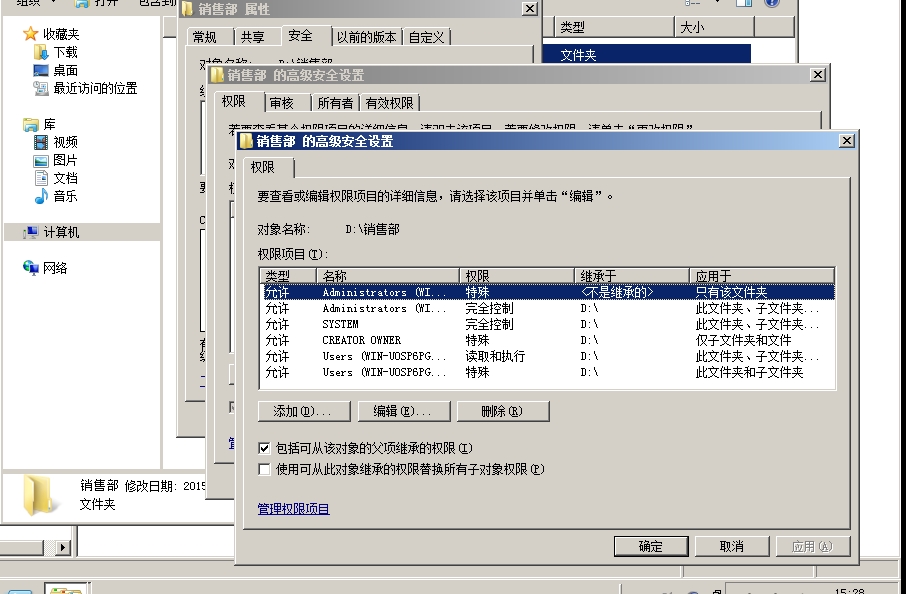Select the CREATOR OWNER permission entry
This screenshot has width=906, height=594.
coord(547,340)
